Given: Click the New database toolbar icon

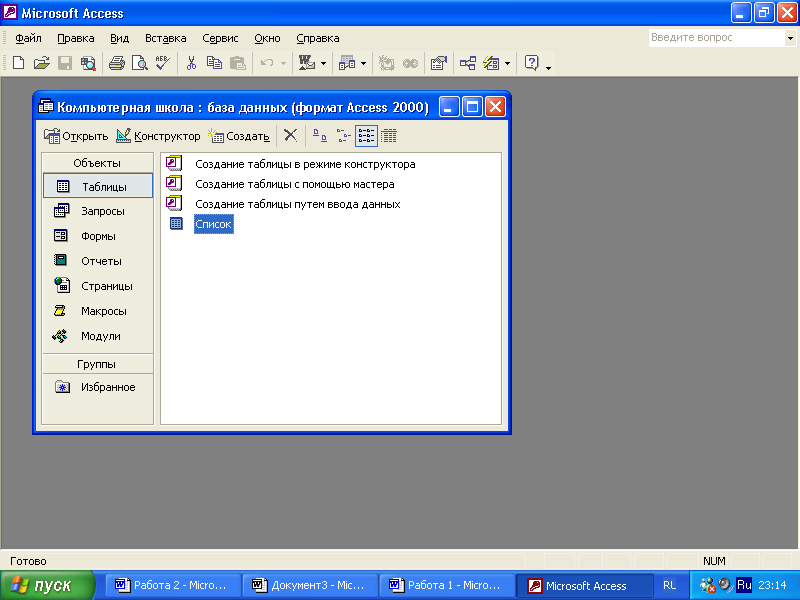Looking at the screenshot, I should coord(18,63).
